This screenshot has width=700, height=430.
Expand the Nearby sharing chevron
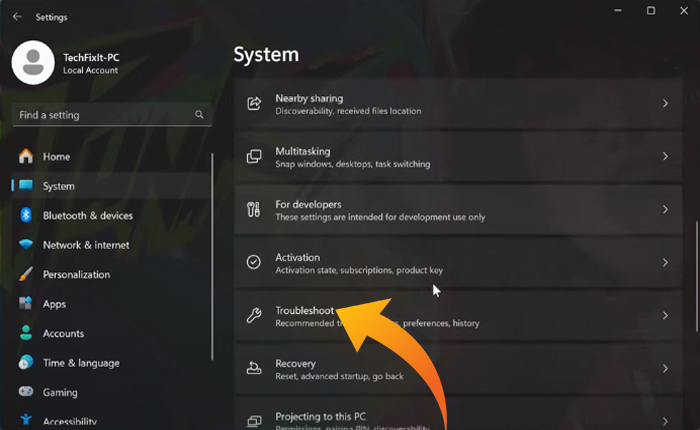coord(665,104)
